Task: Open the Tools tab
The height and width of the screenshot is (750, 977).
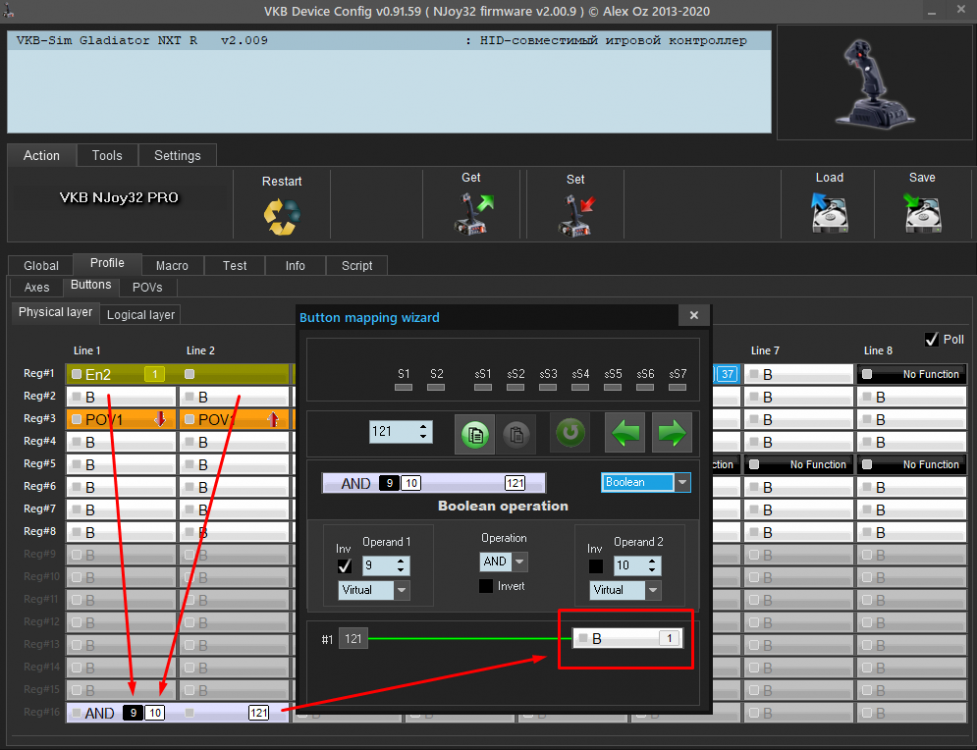Action: coord(107,156)
